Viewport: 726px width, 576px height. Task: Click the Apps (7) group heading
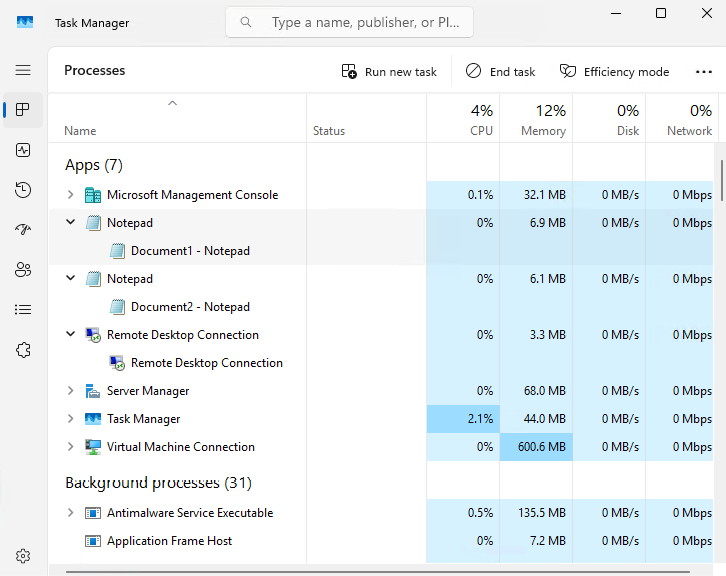94,165
